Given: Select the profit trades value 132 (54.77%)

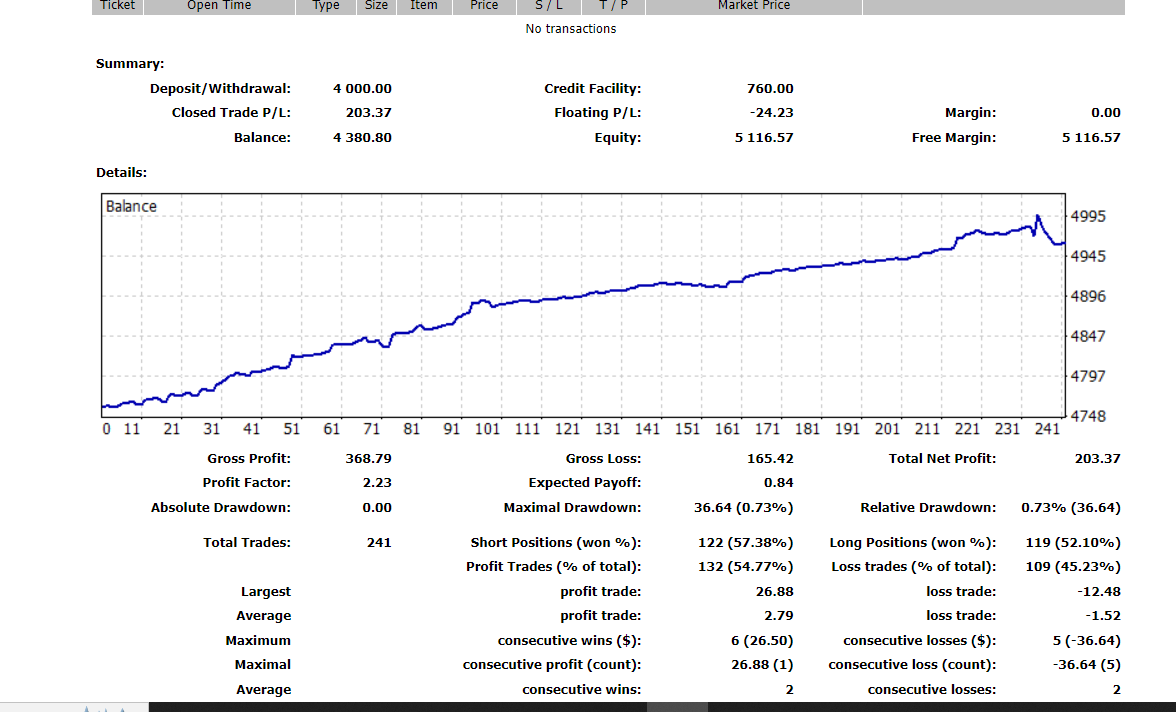Looking at the screenshot, I should (x=746, y=566).
